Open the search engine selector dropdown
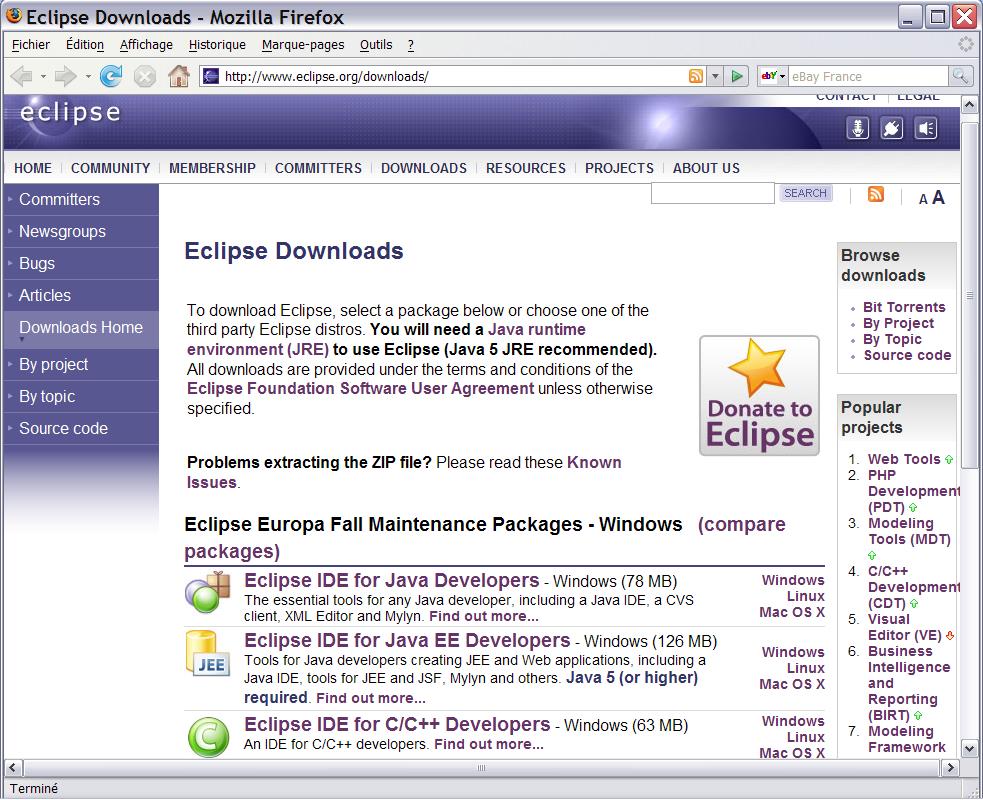Image resolution: width=983 pixels, height=800 pixels. (x=782, y=76)
